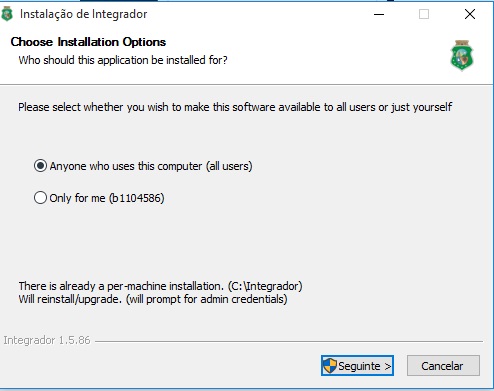494x391 pixels.
Task: Cancel installation with the Cancelar button
Action: pyautogui.click(x=443, y=366)
